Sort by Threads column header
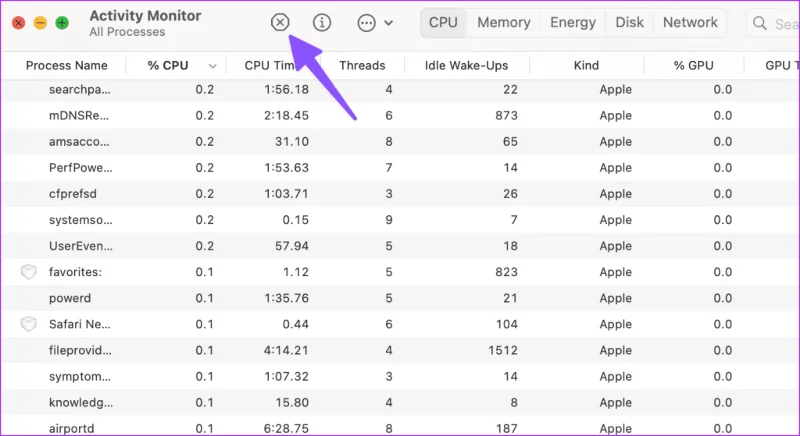The image size is (800, 436). pyautogui.click(x=362, y=65)
